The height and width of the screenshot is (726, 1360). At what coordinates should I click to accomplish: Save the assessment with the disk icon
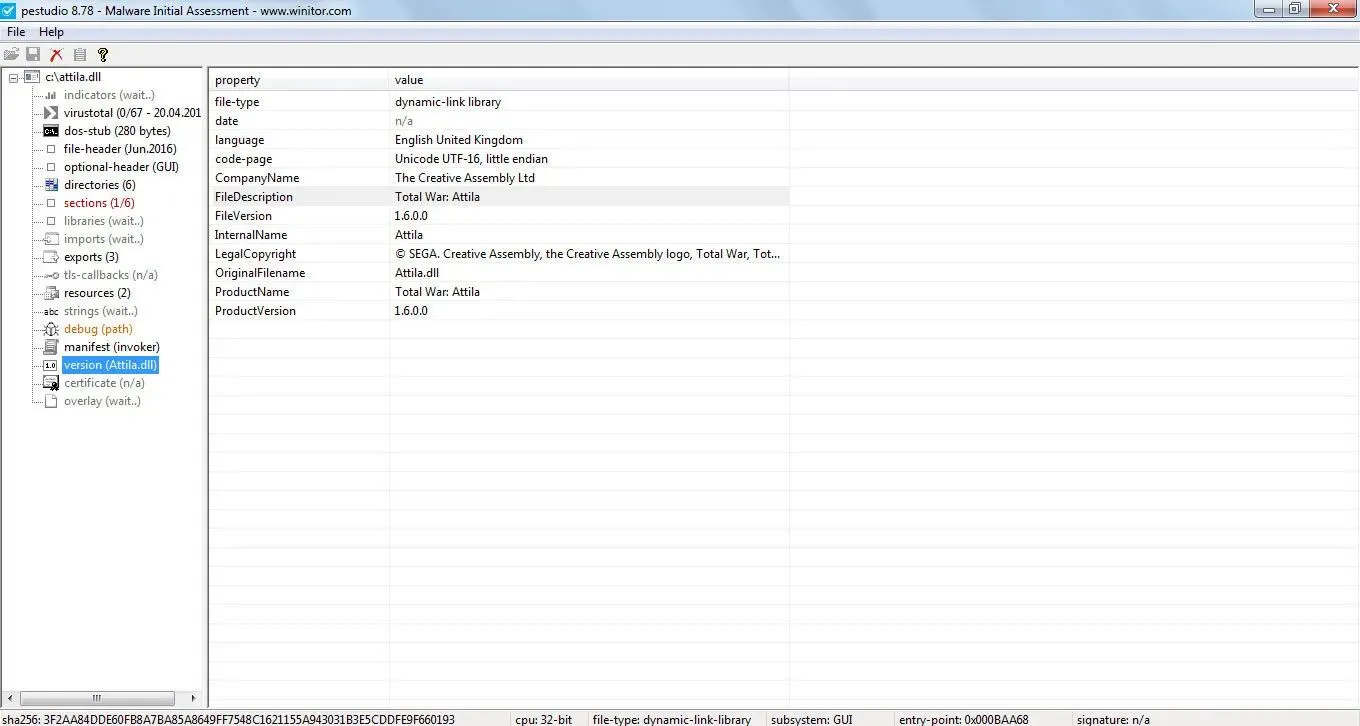point(33,55)
